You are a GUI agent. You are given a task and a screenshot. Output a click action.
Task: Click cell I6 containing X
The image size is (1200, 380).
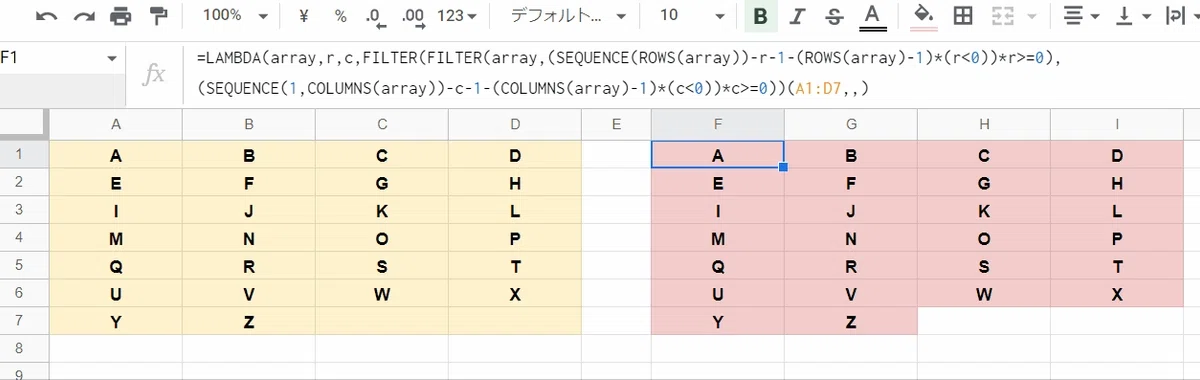[x=1117, y=294]
